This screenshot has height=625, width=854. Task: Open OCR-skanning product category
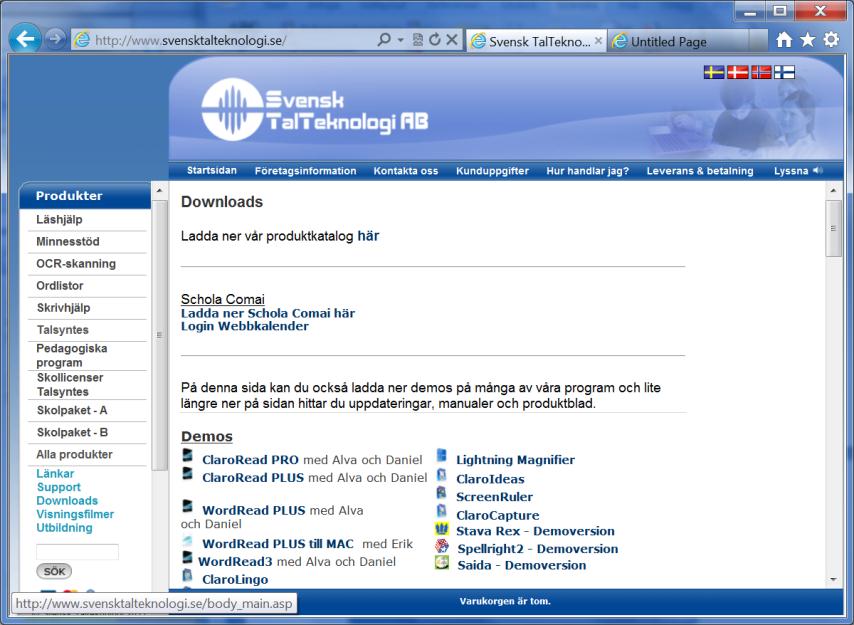[x=76, y=264]
